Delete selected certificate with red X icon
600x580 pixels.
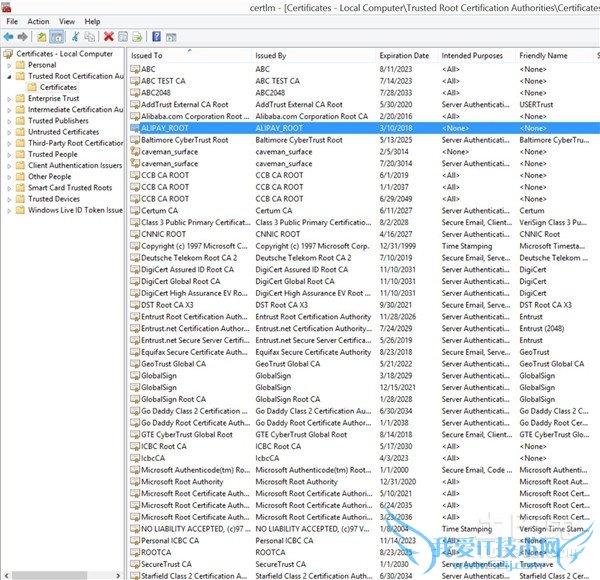point(108,36)
